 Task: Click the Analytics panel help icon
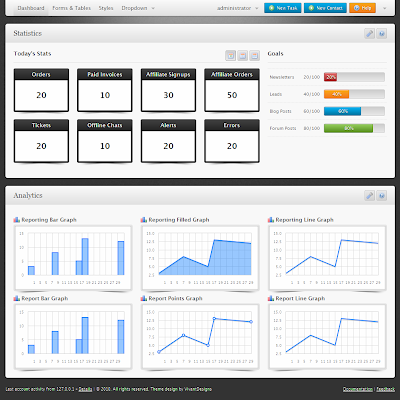pyautogui.click(x=382, y=195)
